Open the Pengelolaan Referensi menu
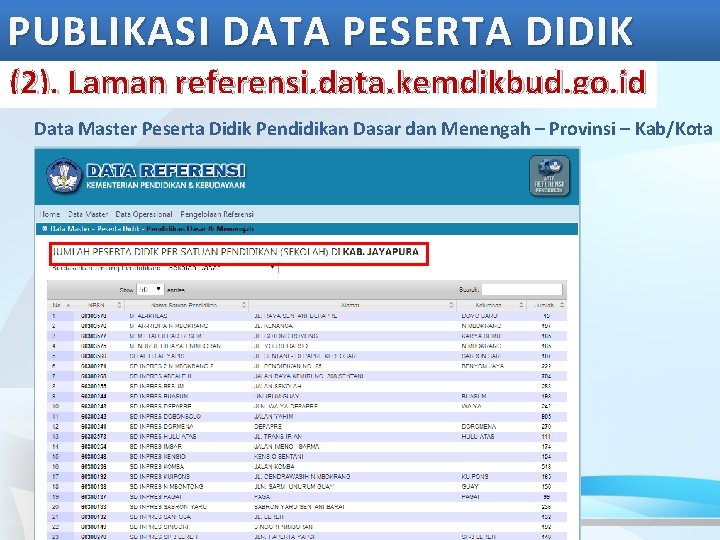 tap(217, 214)
